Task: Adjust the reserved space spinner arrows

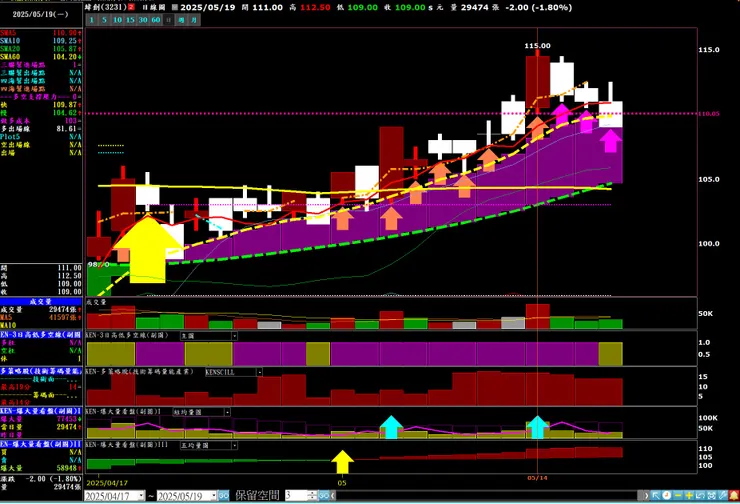Action: coord(312,496)
